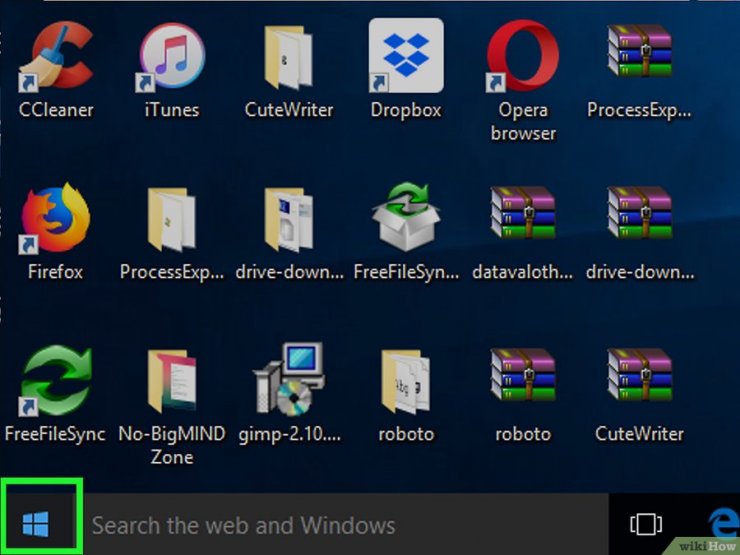
Task: Select the datavaloth... WinRAR archive
Action: click(522, 213)
